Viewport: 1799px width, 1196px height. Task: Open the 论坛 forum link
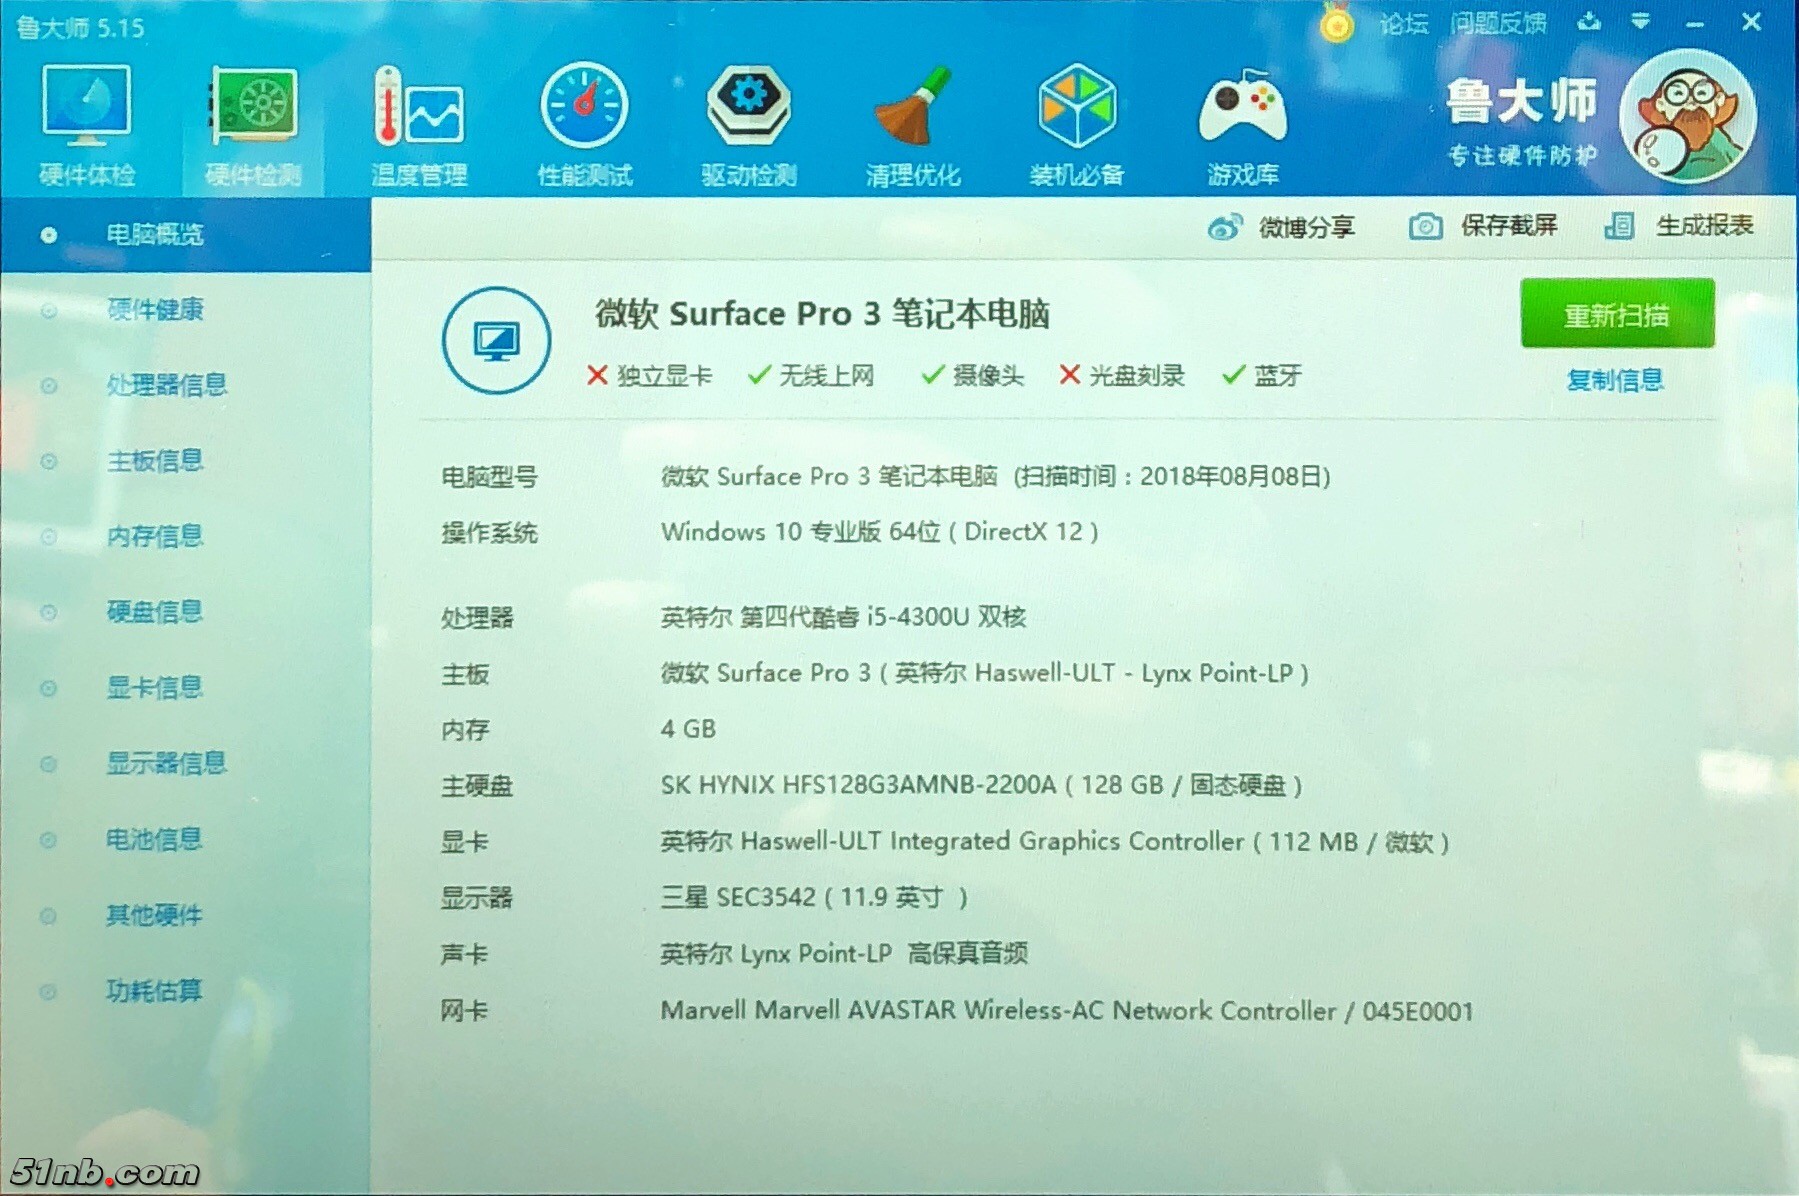point(1403,24)
